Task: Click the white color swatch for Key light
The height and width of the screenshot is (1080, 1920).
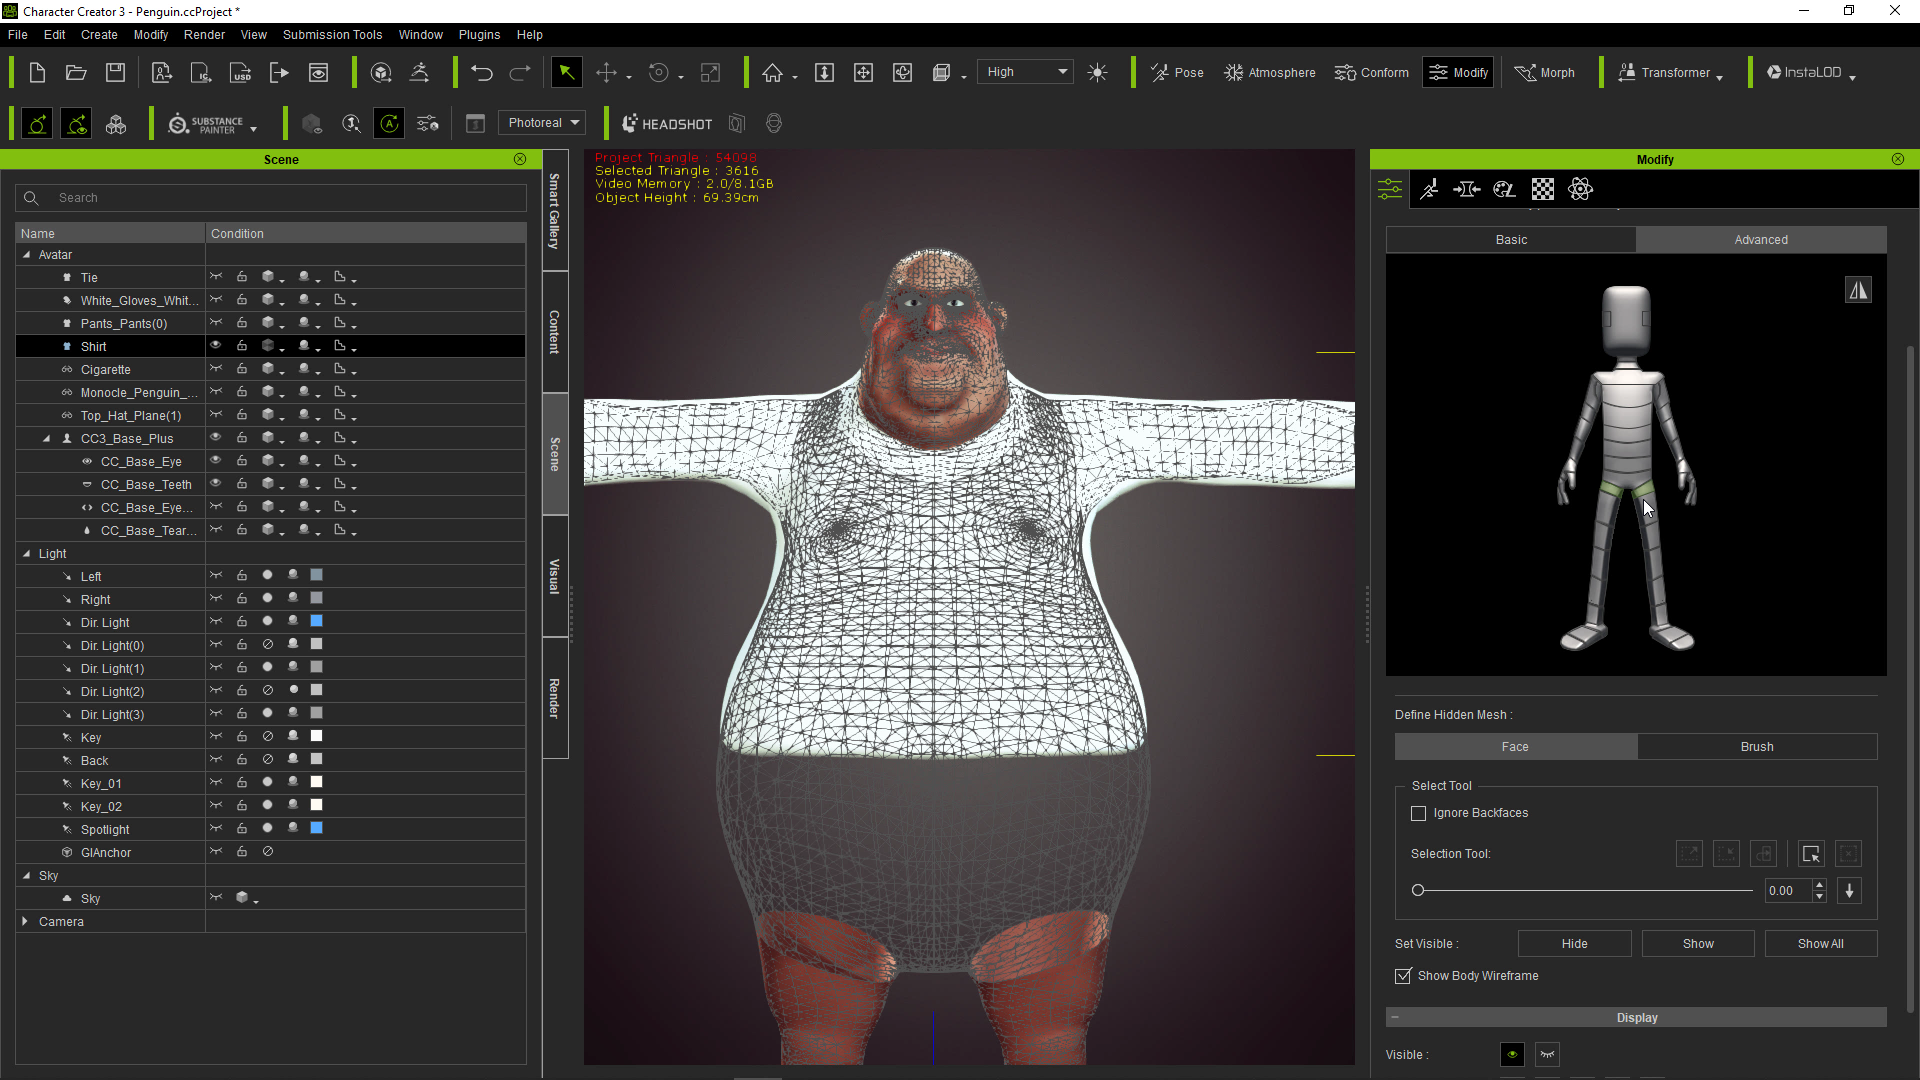Action: tap(316, 736)
